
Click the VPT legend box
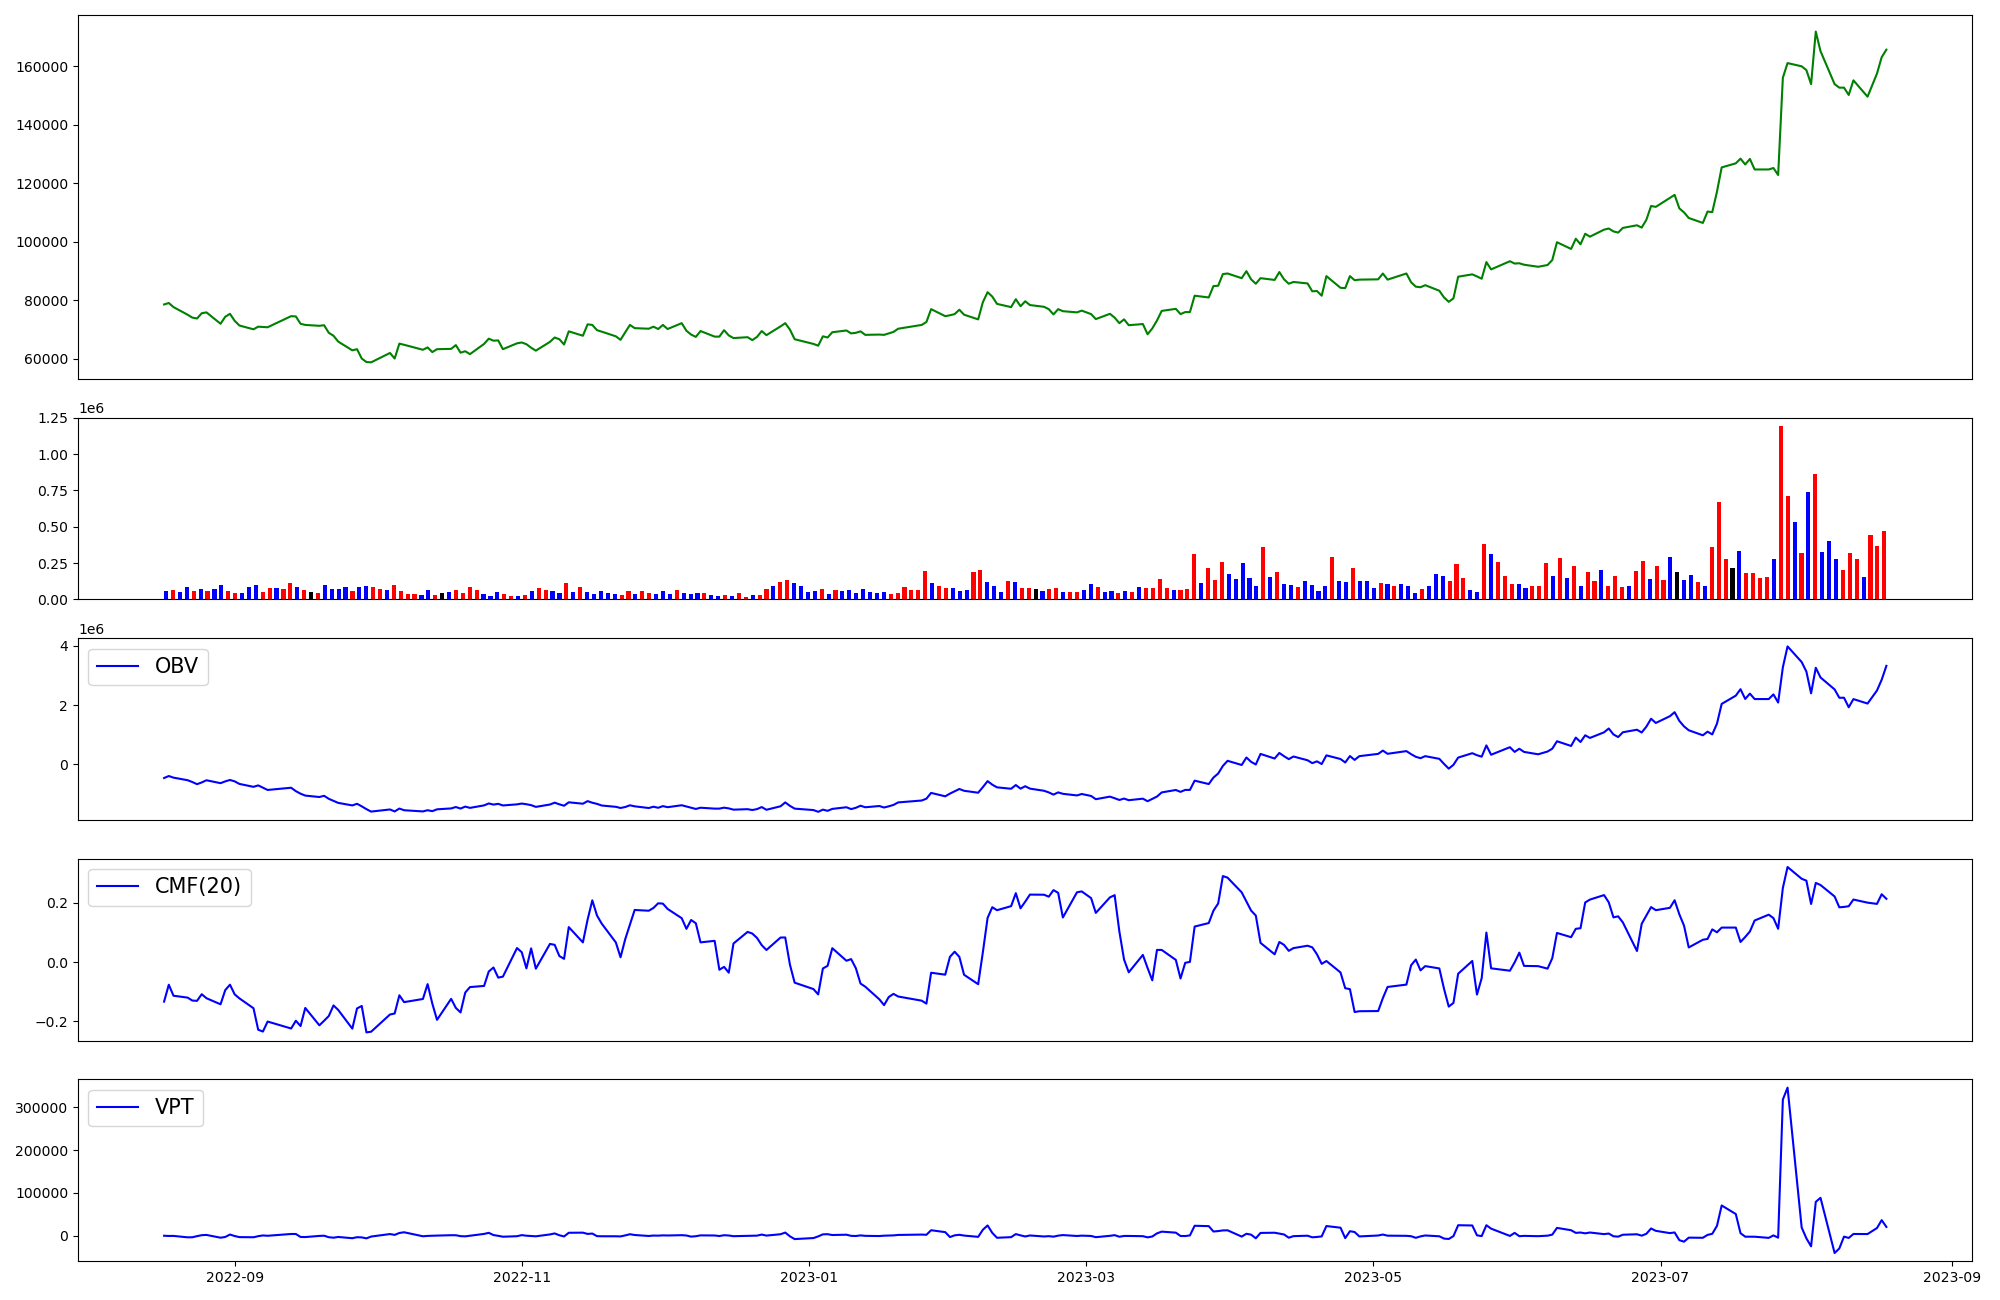[x=146, y=1107]
